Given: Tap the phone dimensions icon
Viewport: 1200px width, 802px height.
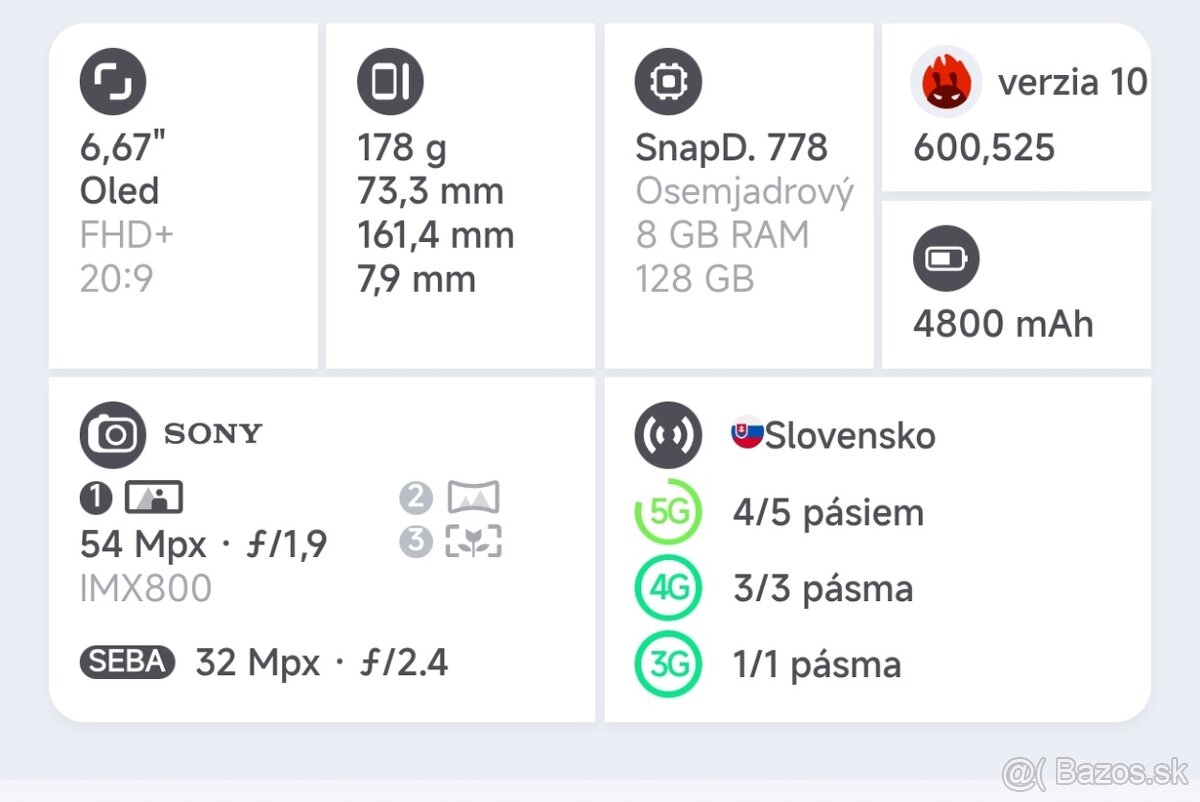Looking at the screenshot, I should [391, 81].
